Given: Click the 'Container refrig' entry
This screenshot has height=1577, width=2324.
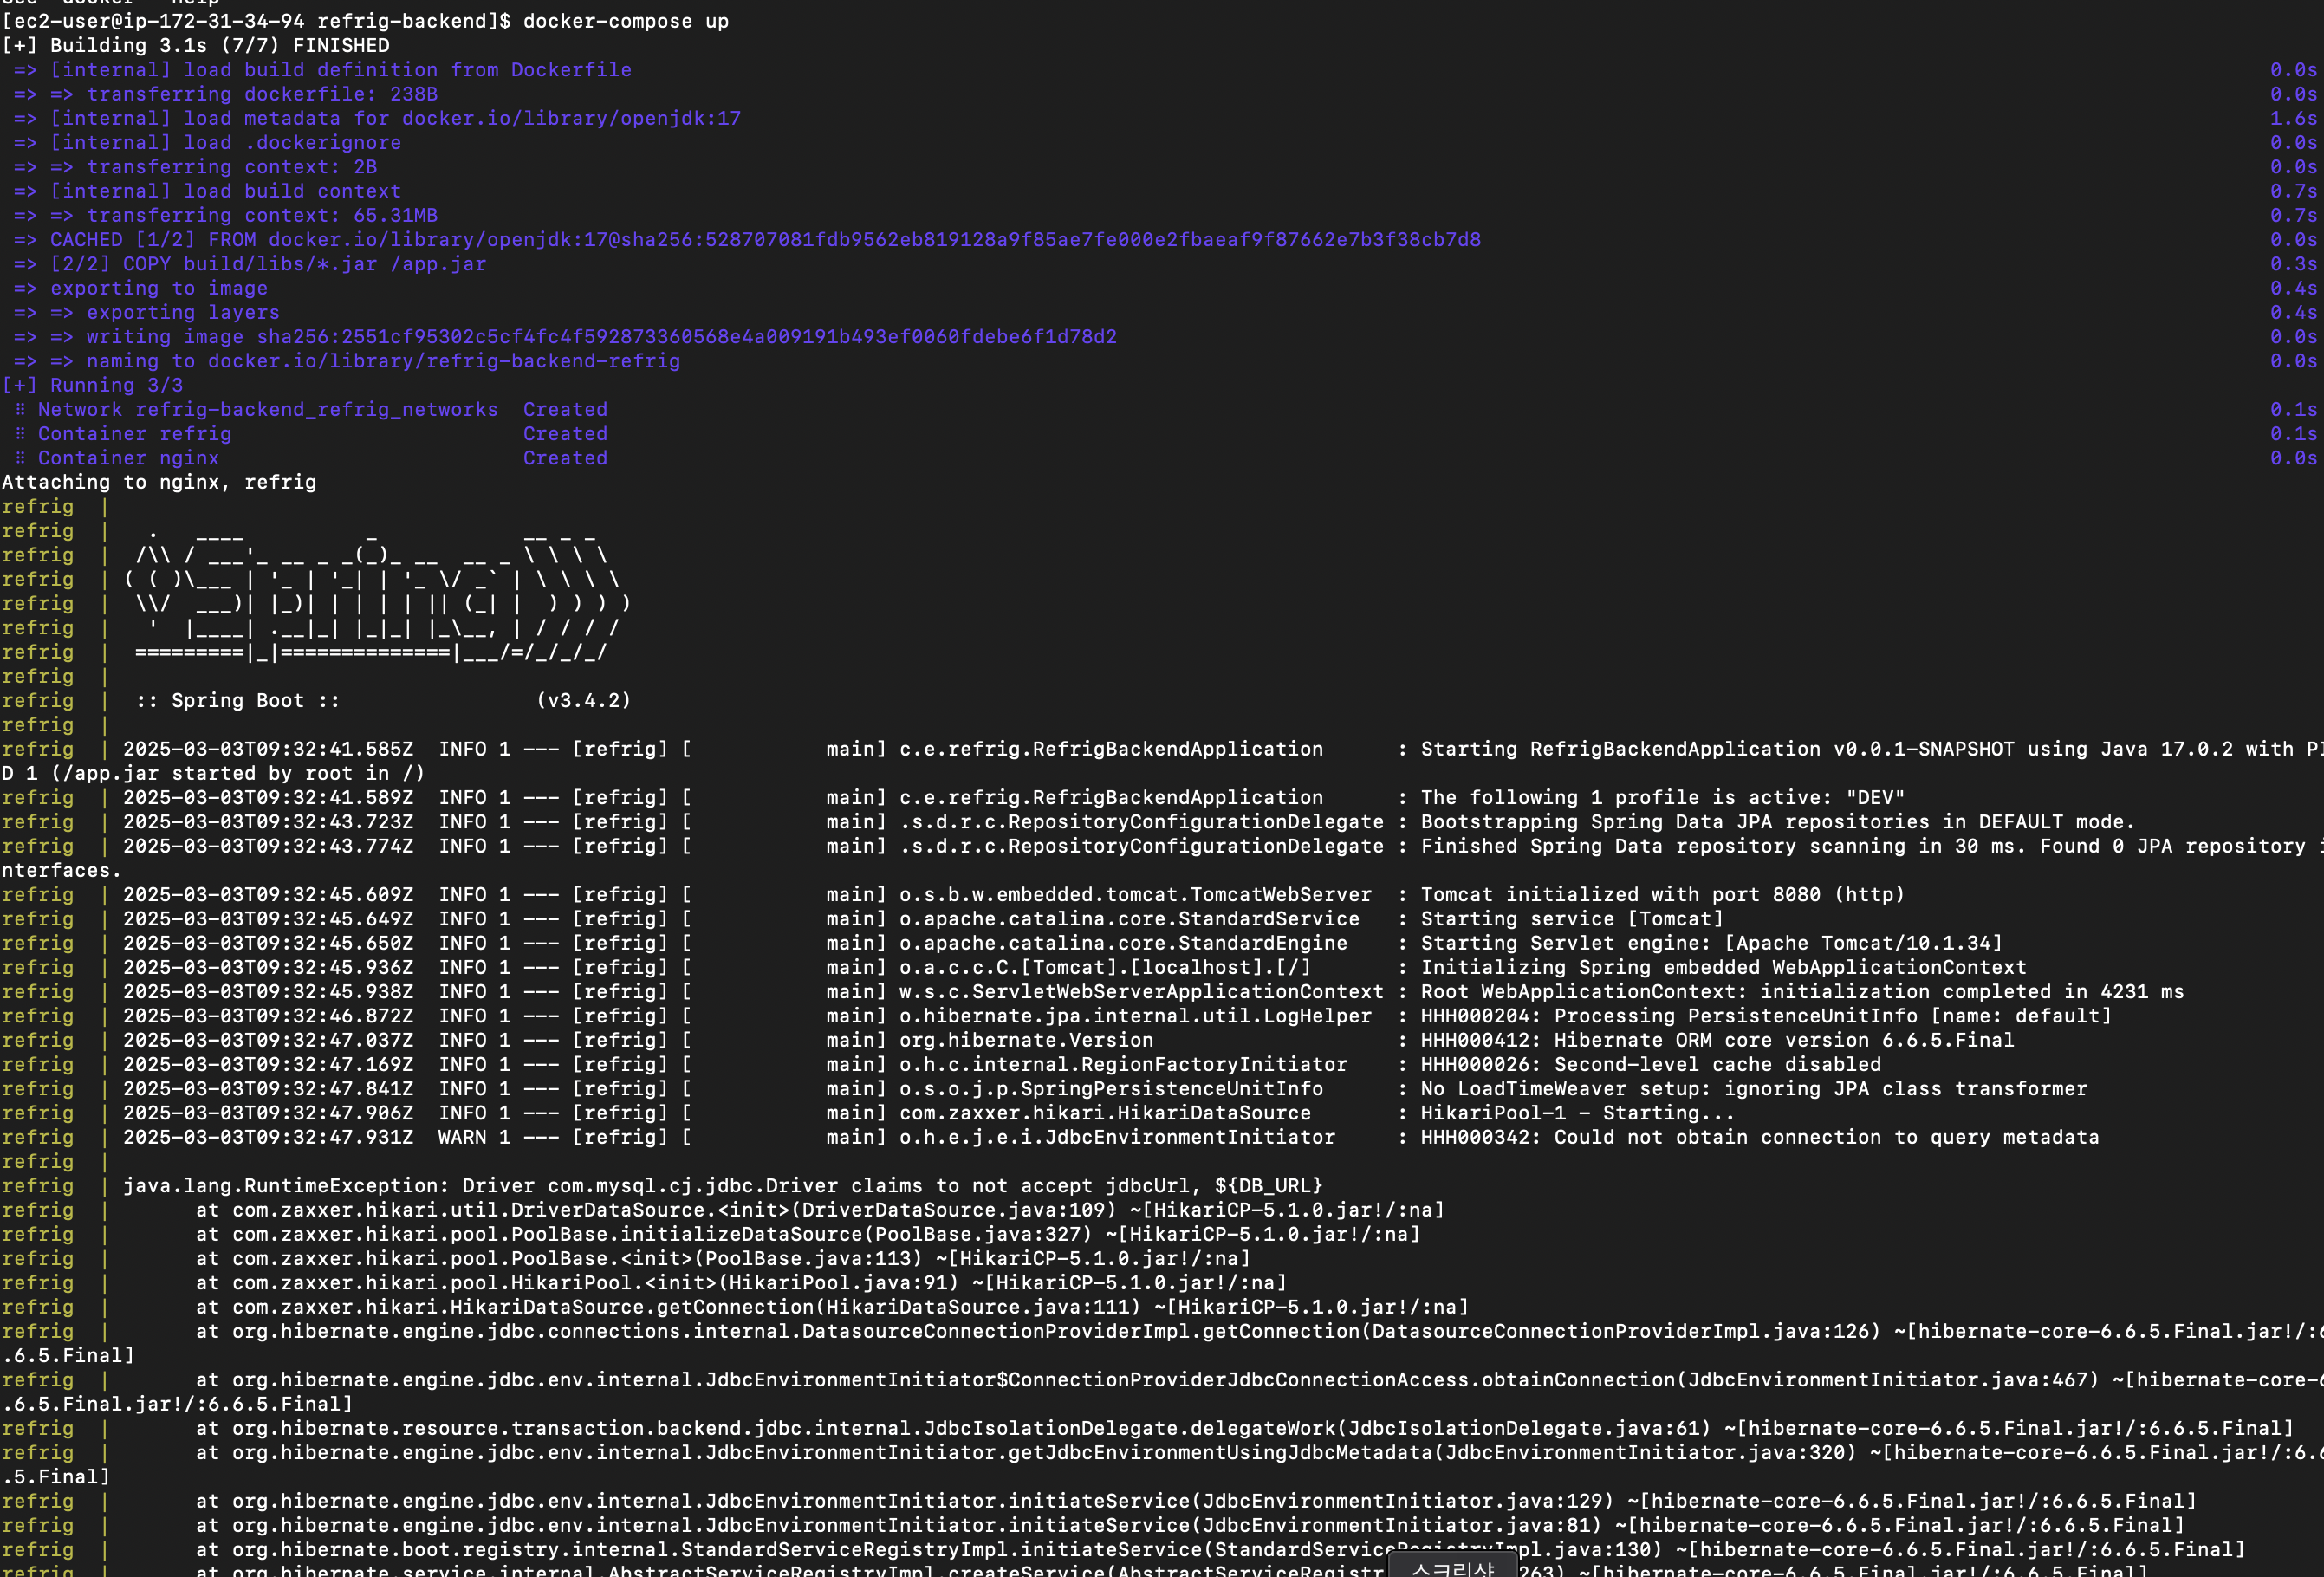Looking at the screenshot, I should click(x=134, y=434).
